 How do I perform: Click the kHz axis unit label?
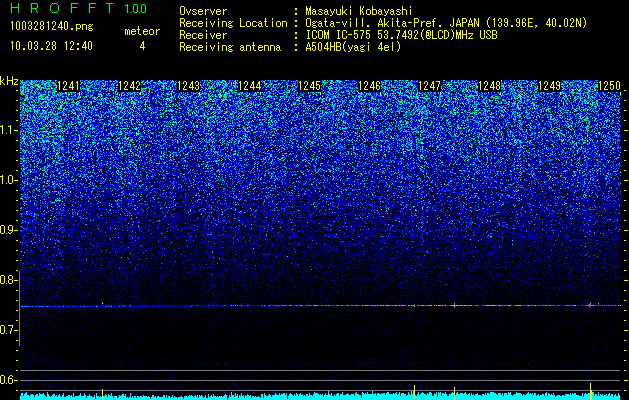coord(9,81)
